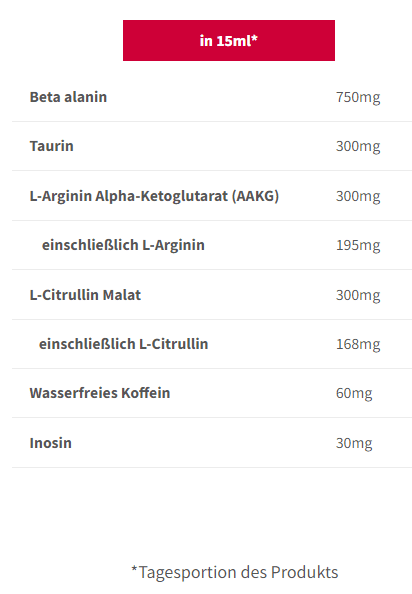Click the '*Tagesportion des Produkts' footnote
412x594 pixels.
234,572
